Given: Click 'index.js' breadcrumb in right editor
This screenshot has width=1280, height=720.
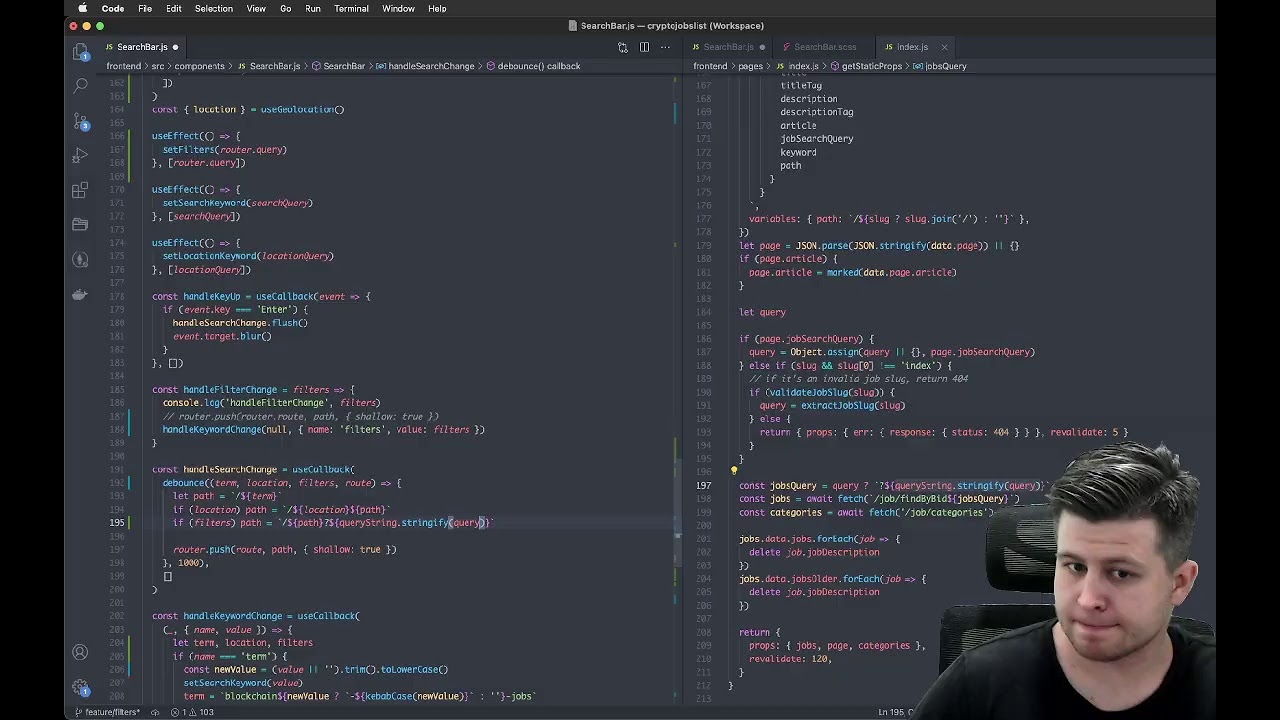Looking at the screenshot, I should (803, 66).
